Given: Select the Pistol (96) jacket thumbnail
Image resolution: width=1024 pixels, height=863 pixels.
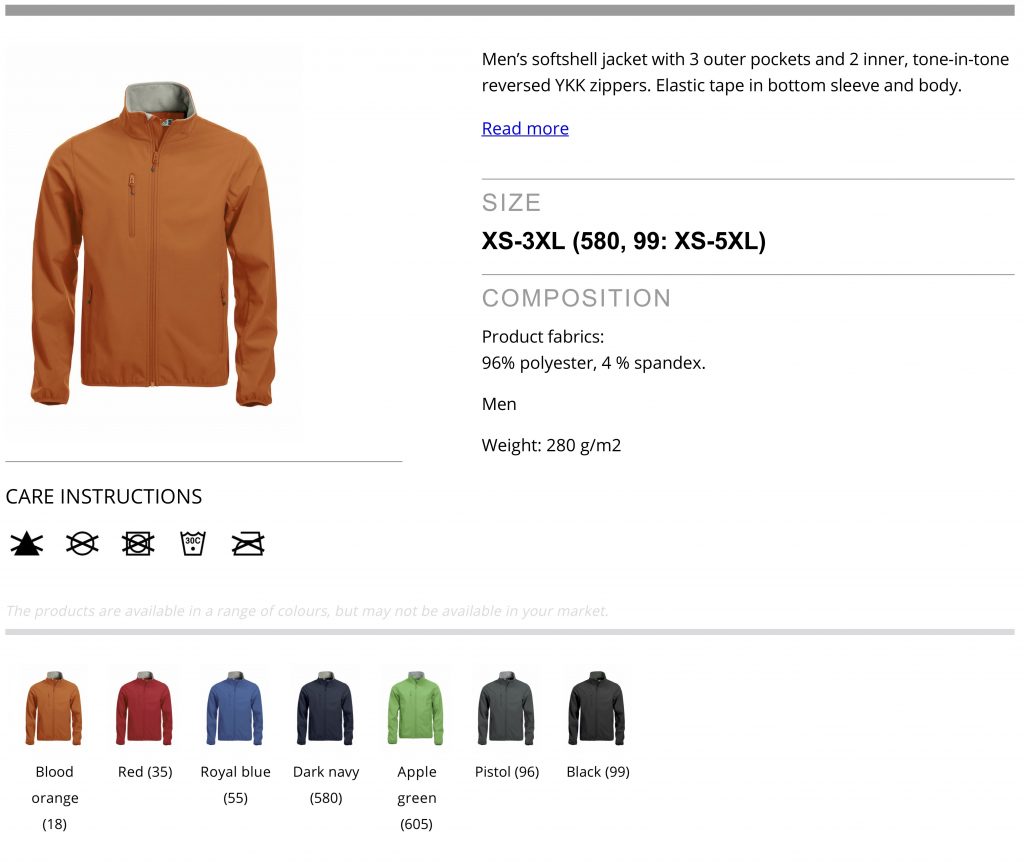Looking at the screenshot, I should point(506,708).
